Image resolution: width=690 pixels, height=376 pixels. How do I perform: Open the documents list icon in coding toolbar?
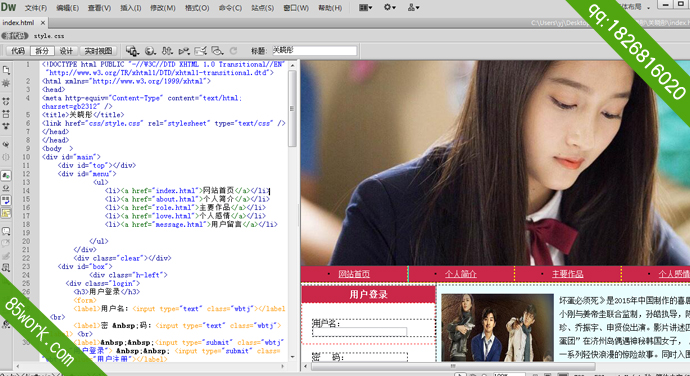pyautogui.click(x=6, y=70)
